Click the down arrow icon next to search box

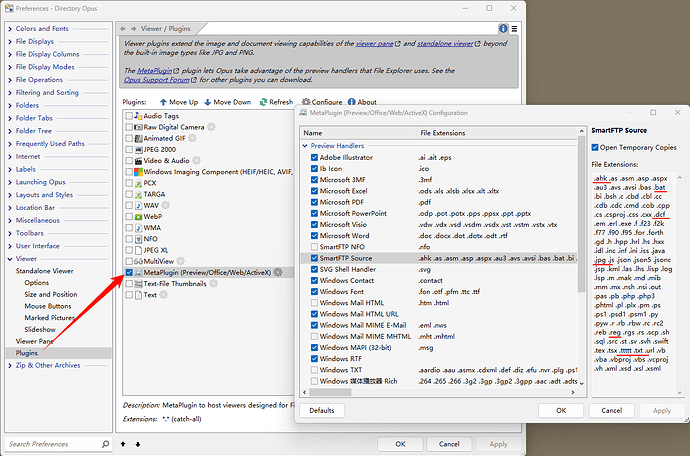tap(138, 444)
